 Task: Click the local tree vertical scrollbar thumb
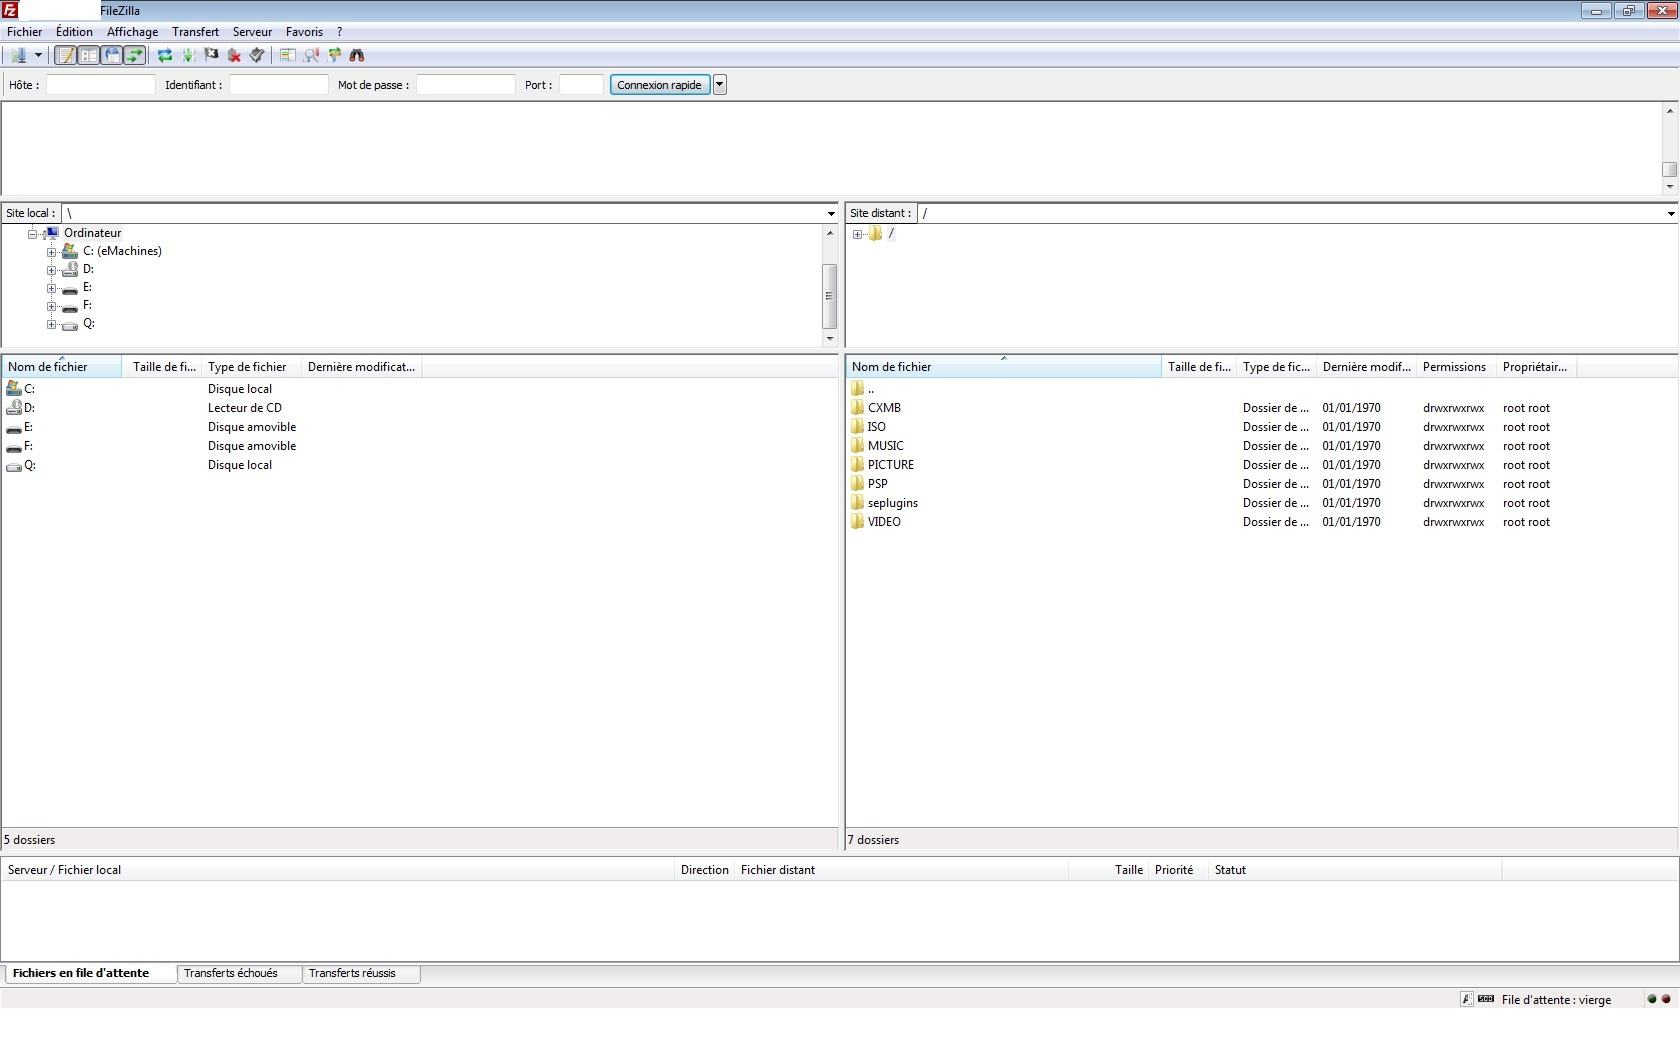point(829,296)
